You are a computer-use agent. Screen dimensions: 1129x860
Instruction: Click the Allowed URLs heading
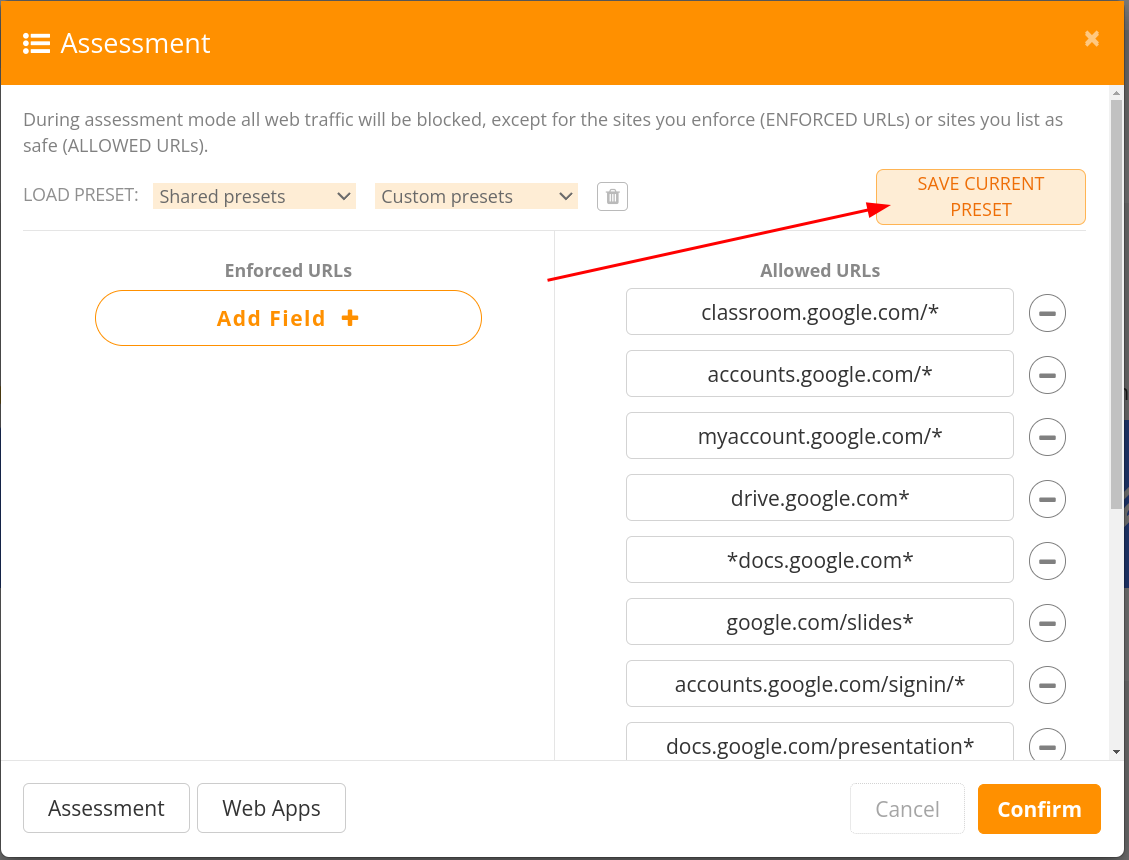tap(820, 271)
